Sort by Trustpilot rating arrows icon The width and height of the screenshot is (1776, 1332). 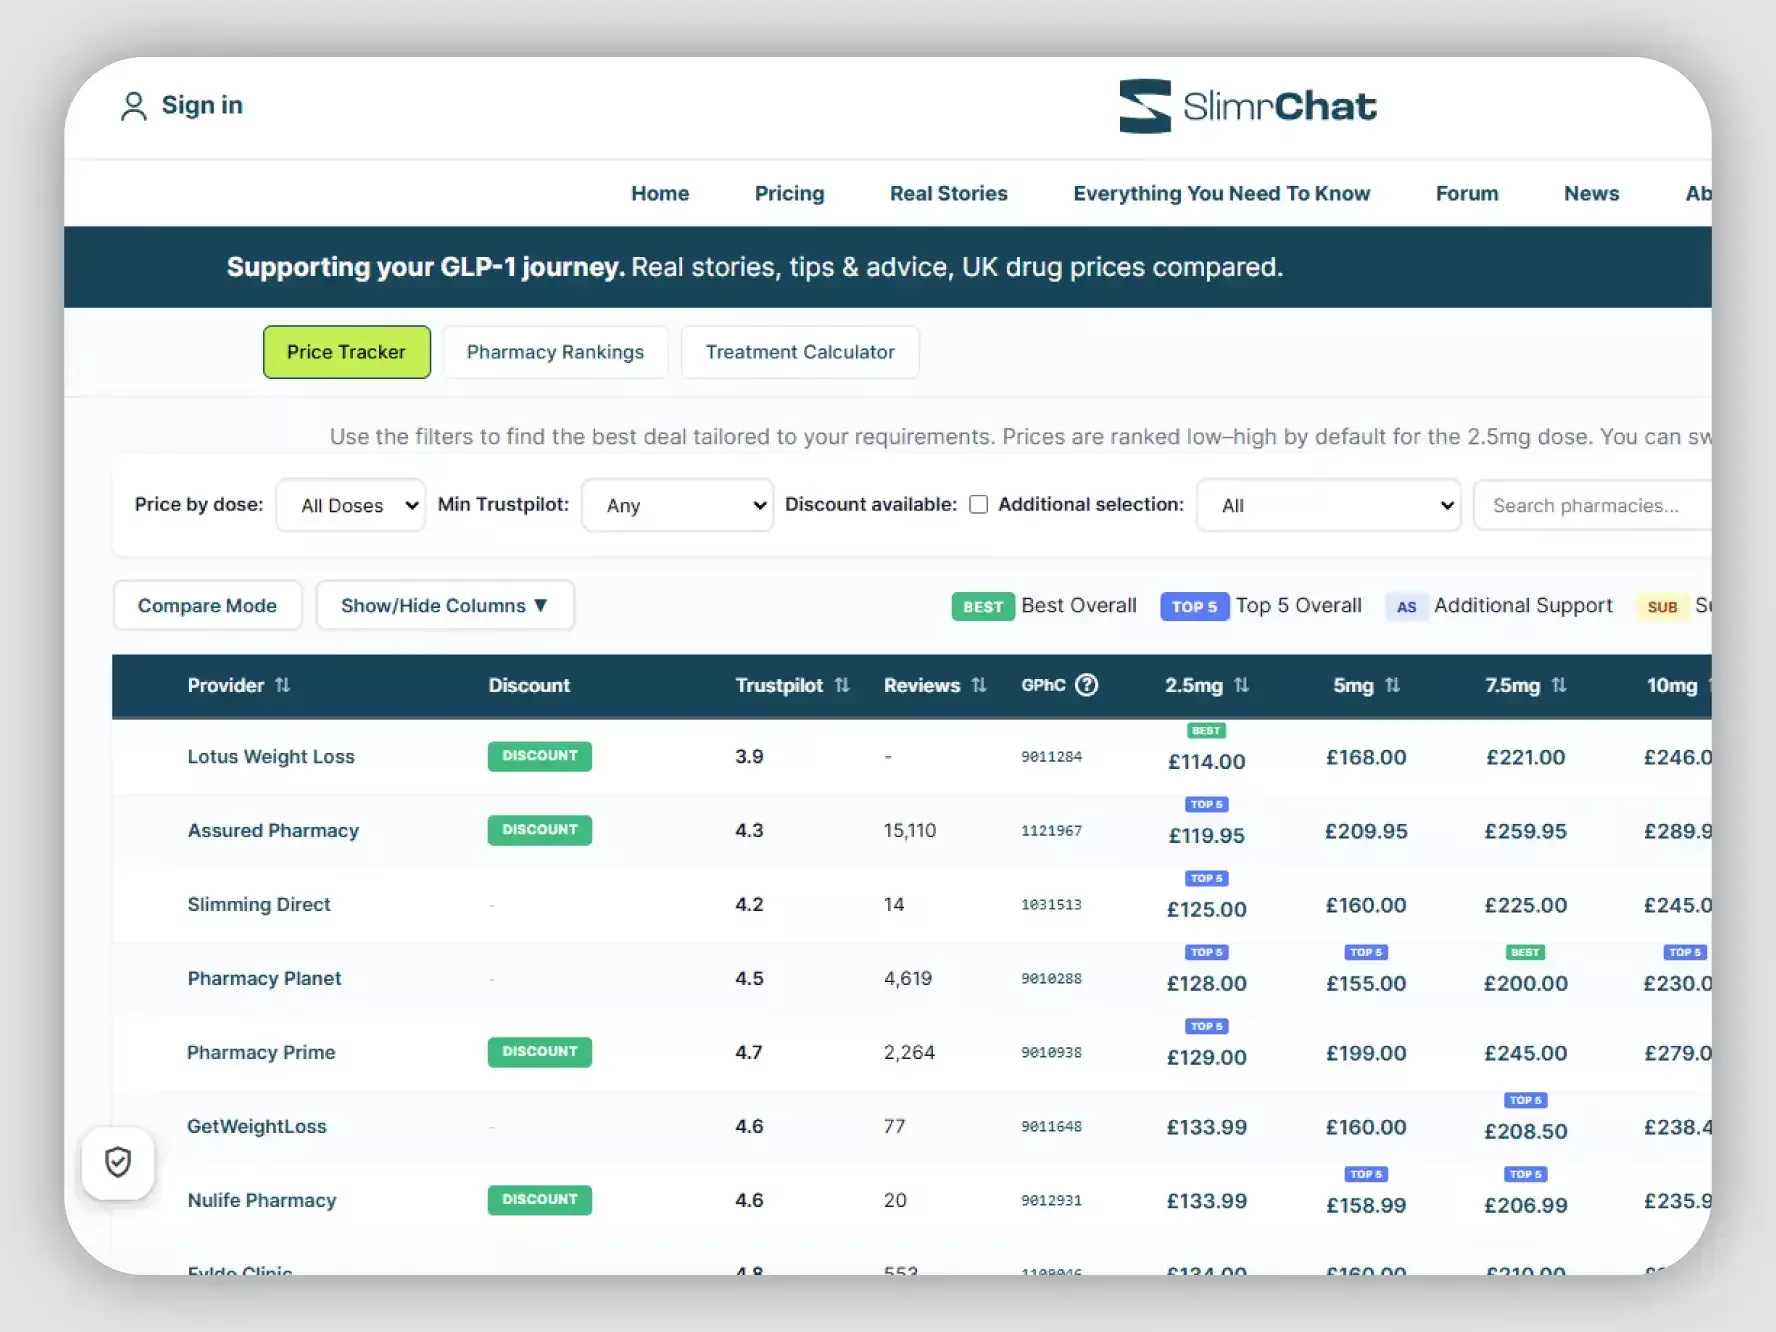[842, 685]
